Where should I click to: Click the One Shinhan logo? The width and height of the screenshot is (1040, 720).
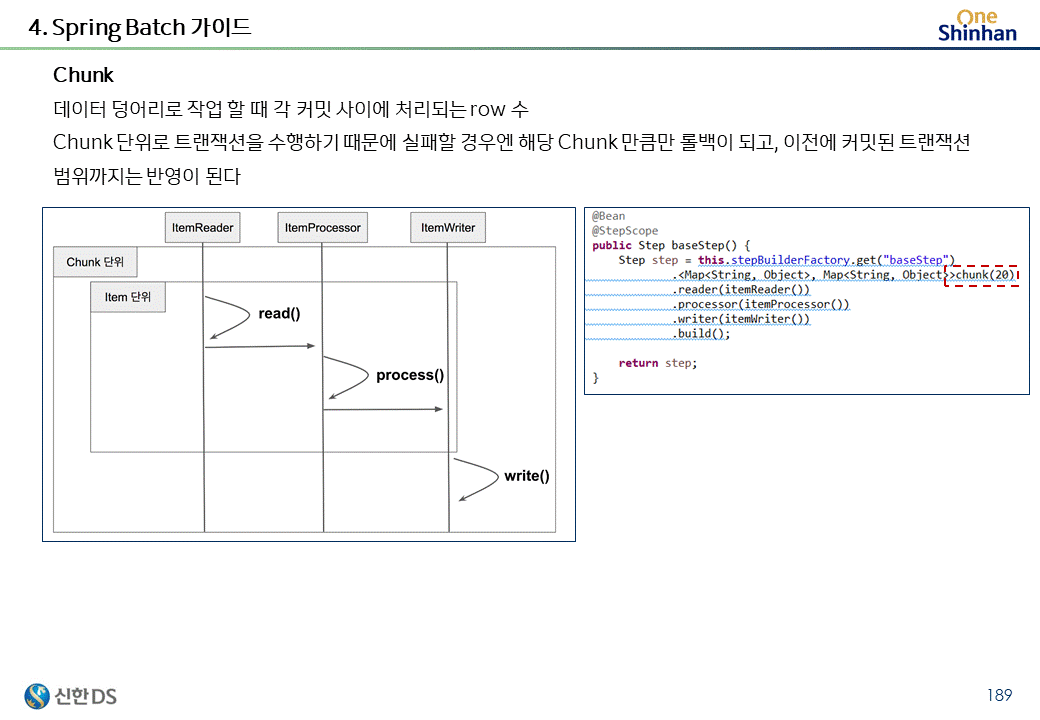977,26
